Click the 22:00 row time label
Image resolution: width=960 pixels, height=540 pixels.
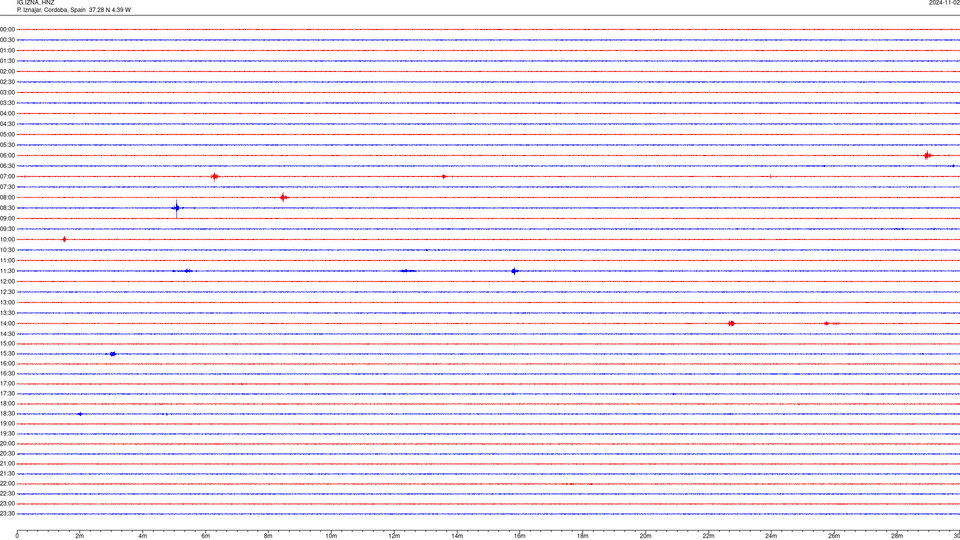[x=7, y=483]
